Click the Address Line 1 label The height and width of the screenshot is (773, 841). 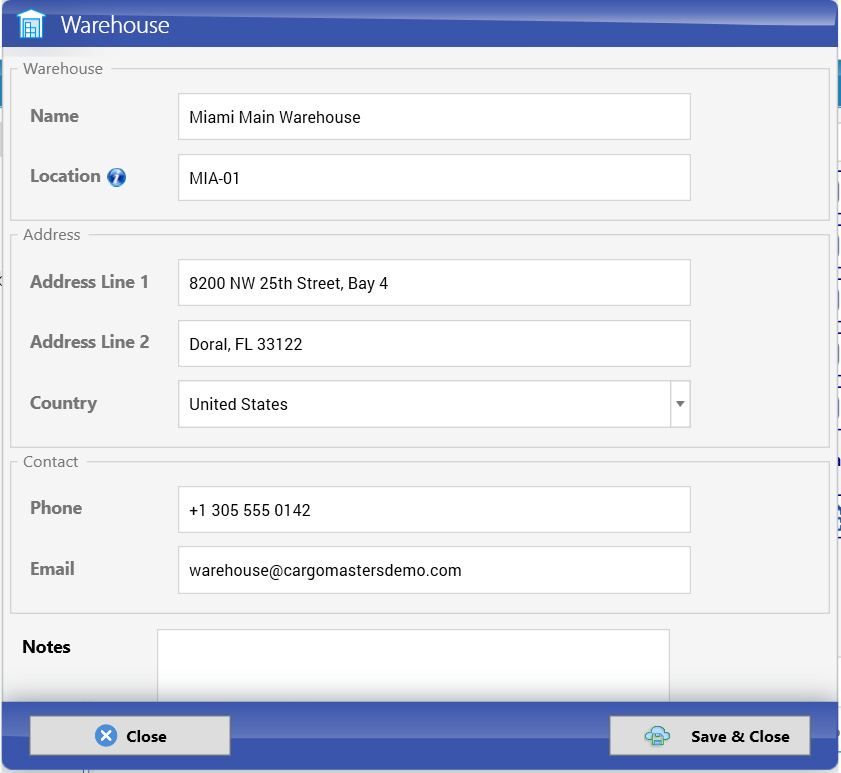[x=89, y=282]
